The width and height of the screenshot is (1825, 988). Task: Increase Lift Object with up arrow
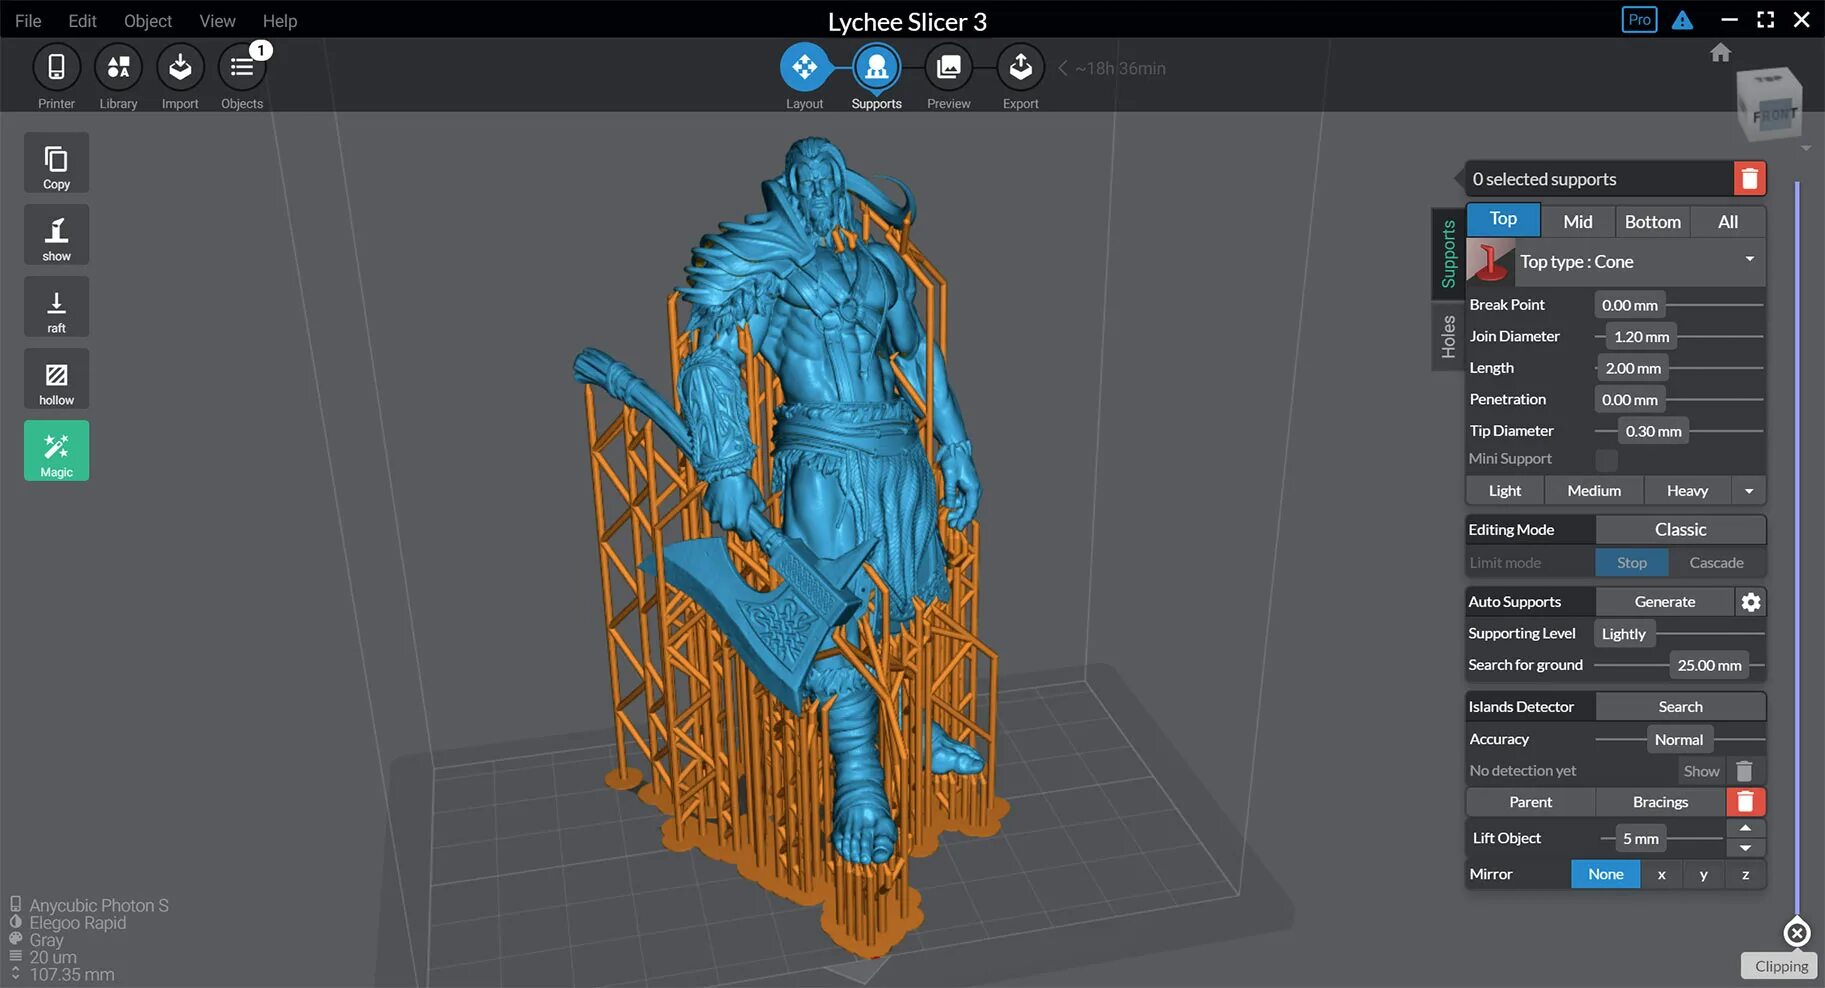1746,828
